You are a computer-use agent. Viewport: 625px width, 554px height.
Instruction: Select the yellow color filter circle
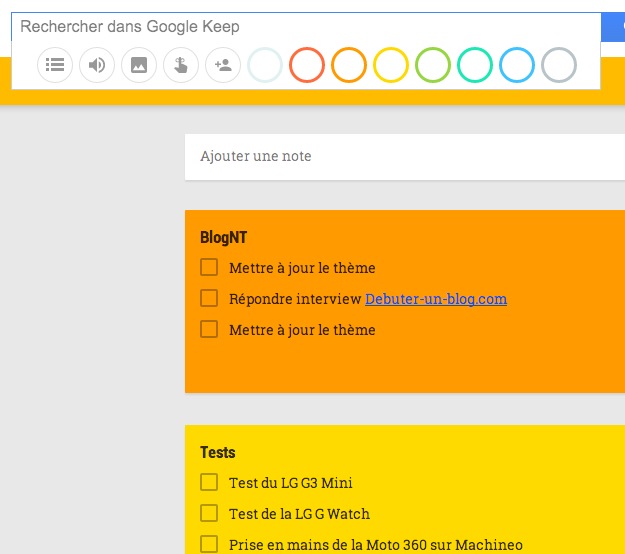(x=391, y=66)
